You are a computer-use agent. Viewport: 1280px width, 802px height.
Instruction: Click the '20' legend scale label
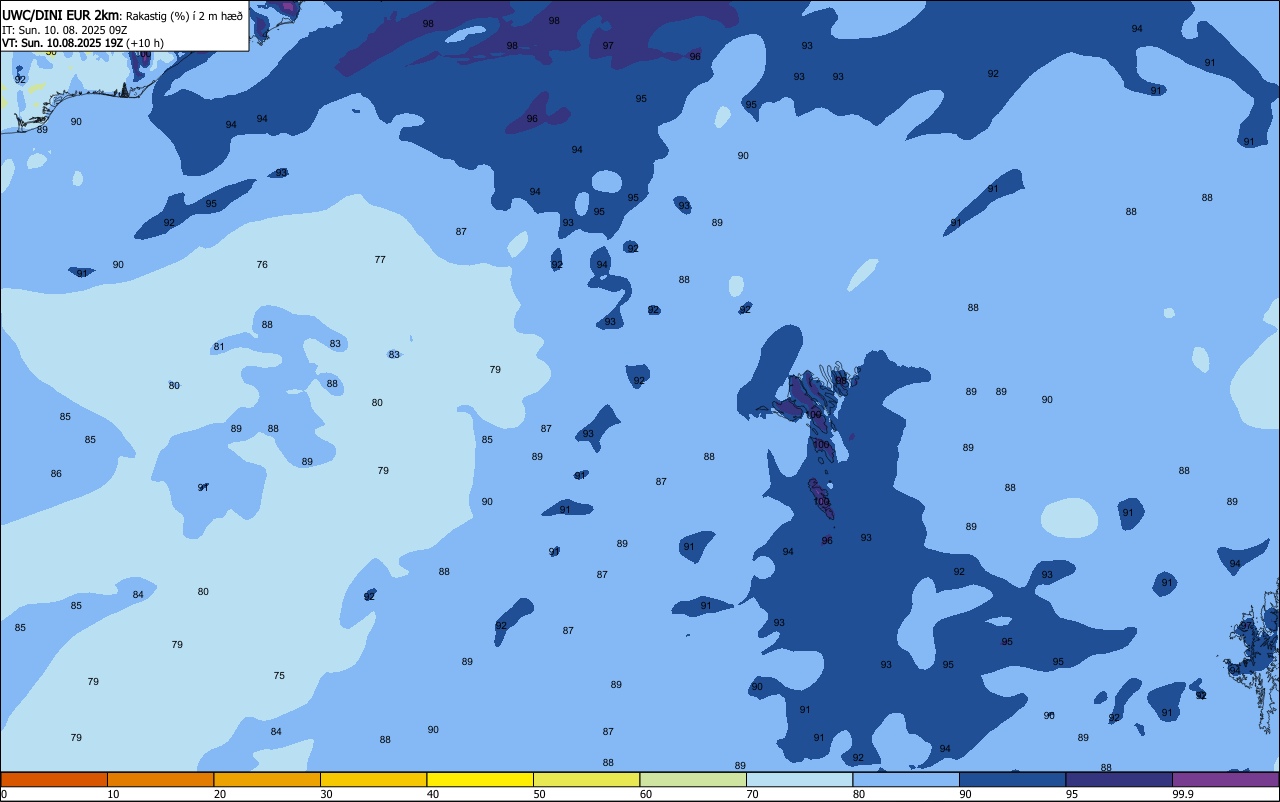click(x=220, y=794)
